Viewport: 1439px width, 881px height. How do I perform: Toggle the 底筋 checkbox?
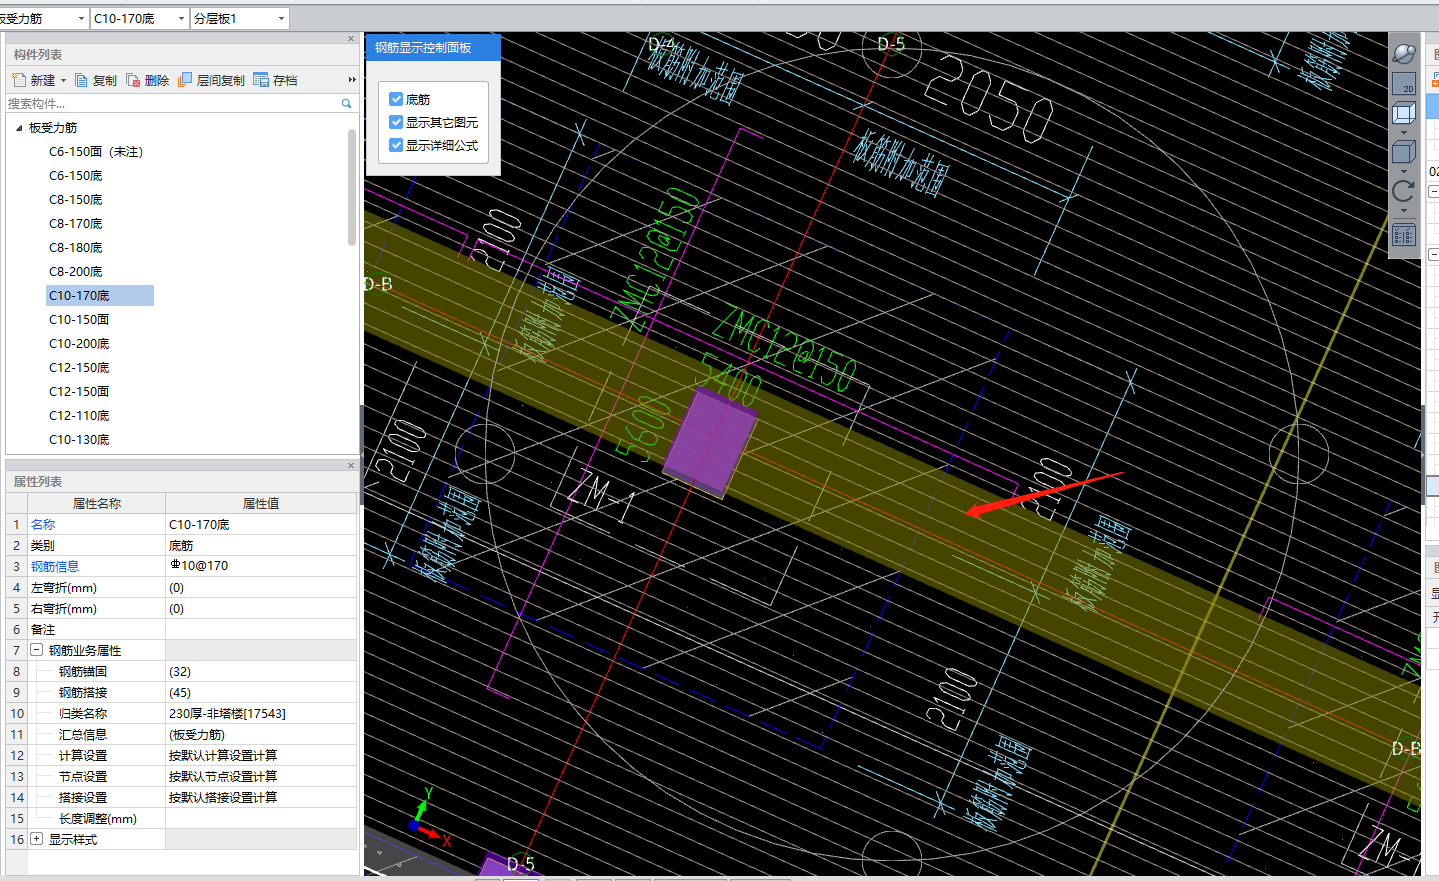tap(396, 99)
